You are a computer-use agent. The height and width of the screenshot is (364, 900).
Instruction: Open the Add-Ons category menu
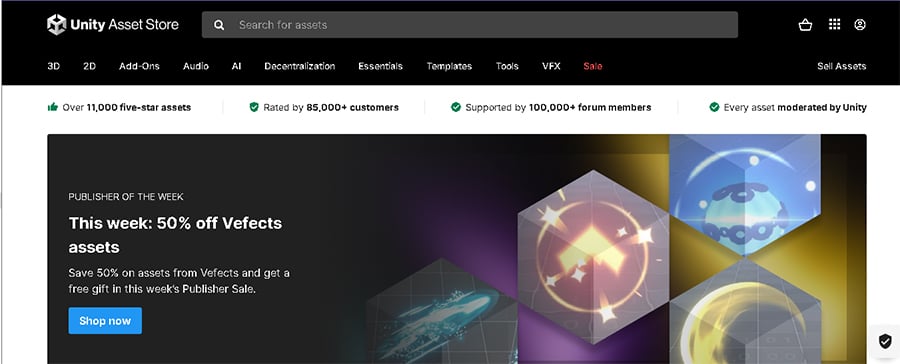[x=139, y=66]
